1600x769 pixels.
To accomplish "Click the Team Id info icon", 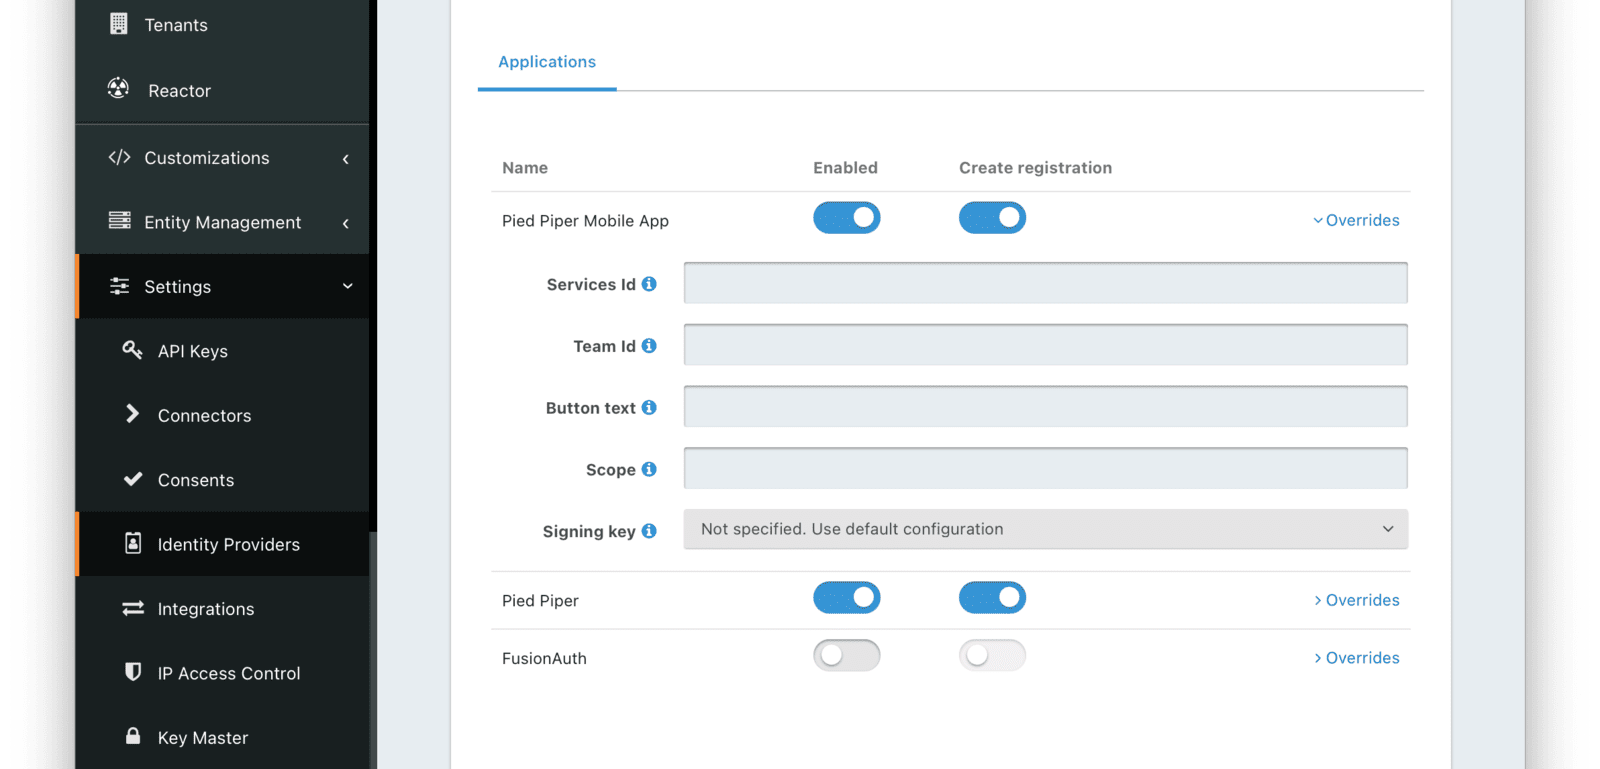I will point(649,346).
